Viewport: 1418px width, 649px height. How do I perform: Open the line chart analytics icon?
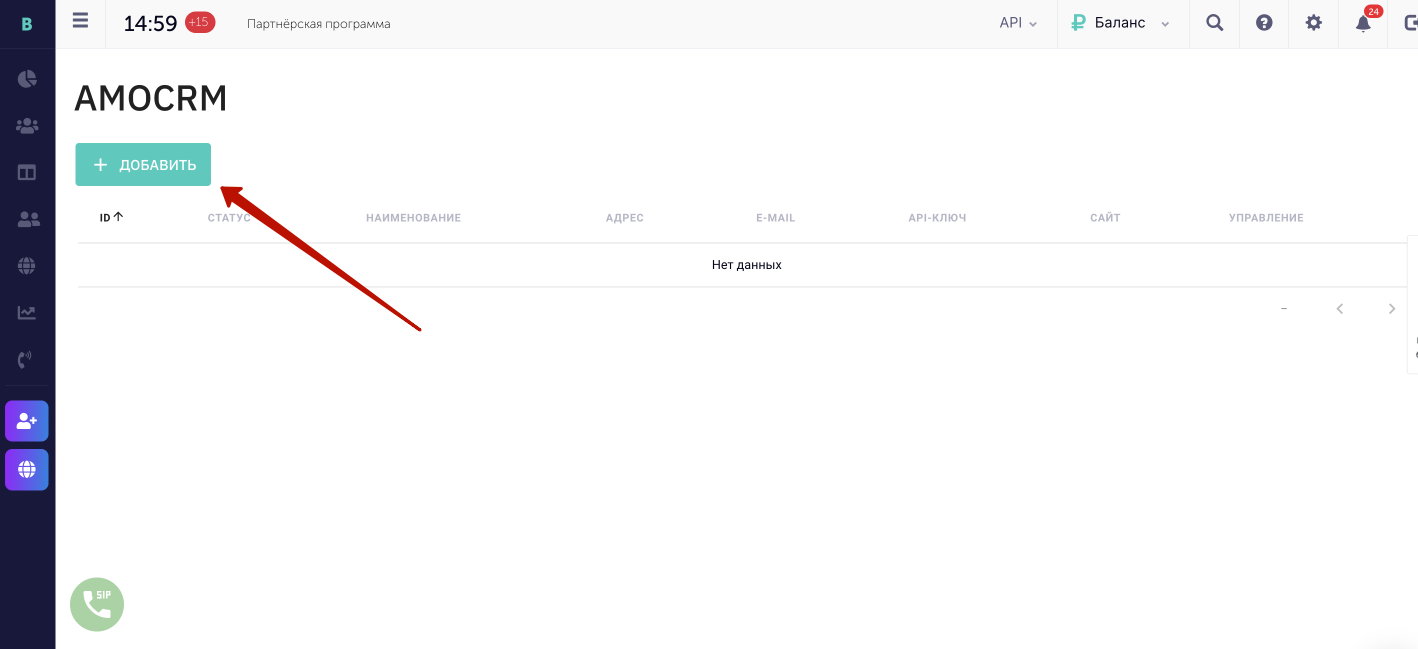point(27,312)
